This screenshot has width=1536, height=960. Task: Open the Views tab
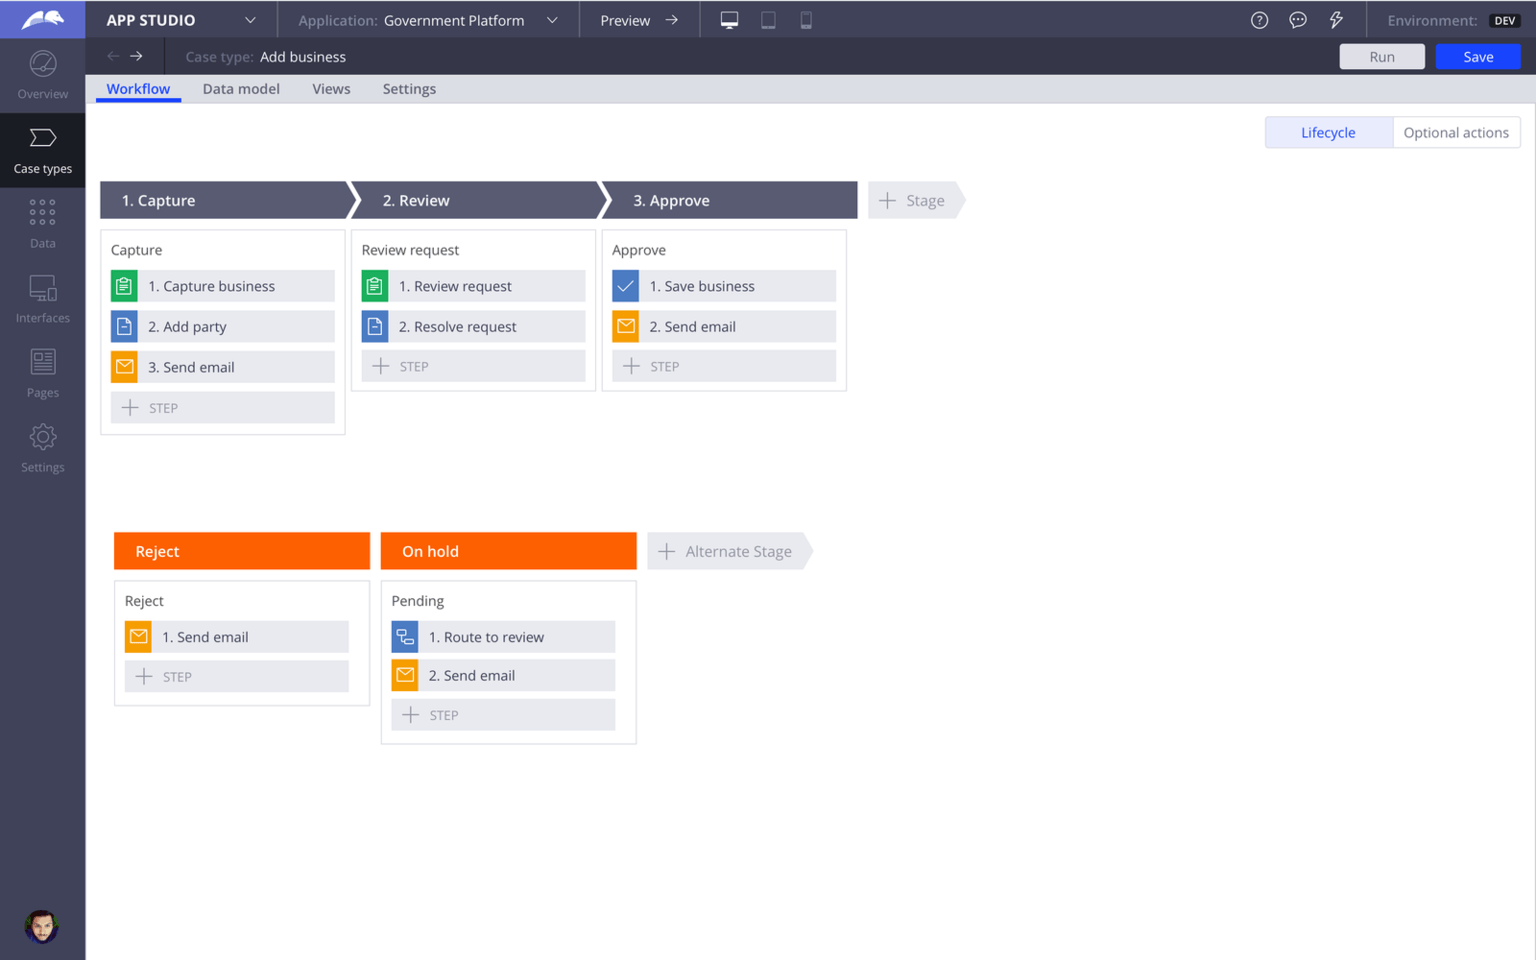[x=331, y=89]
